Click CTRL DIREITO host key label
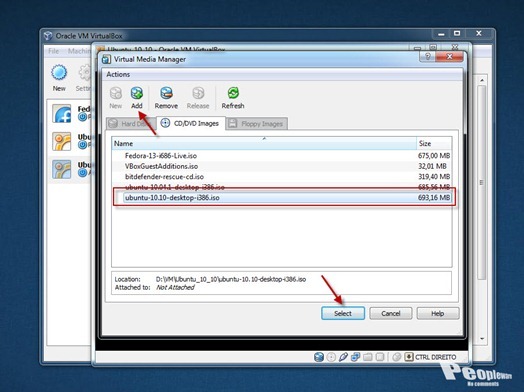 (x=435, y=357)
